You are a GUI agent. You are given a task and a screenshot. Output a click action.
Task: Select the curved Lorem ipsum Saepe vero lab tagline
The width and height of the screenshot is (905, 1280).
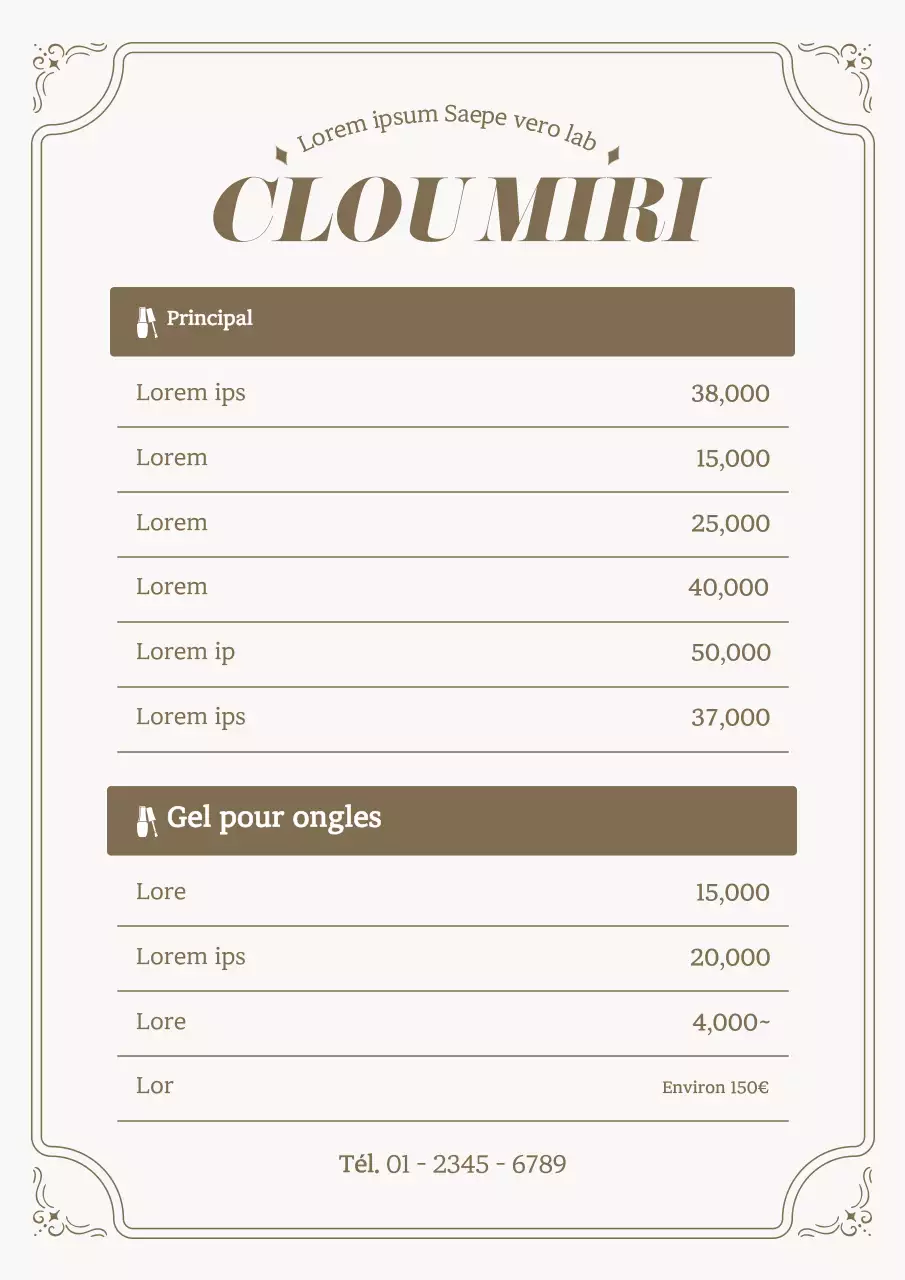[447, 126]
